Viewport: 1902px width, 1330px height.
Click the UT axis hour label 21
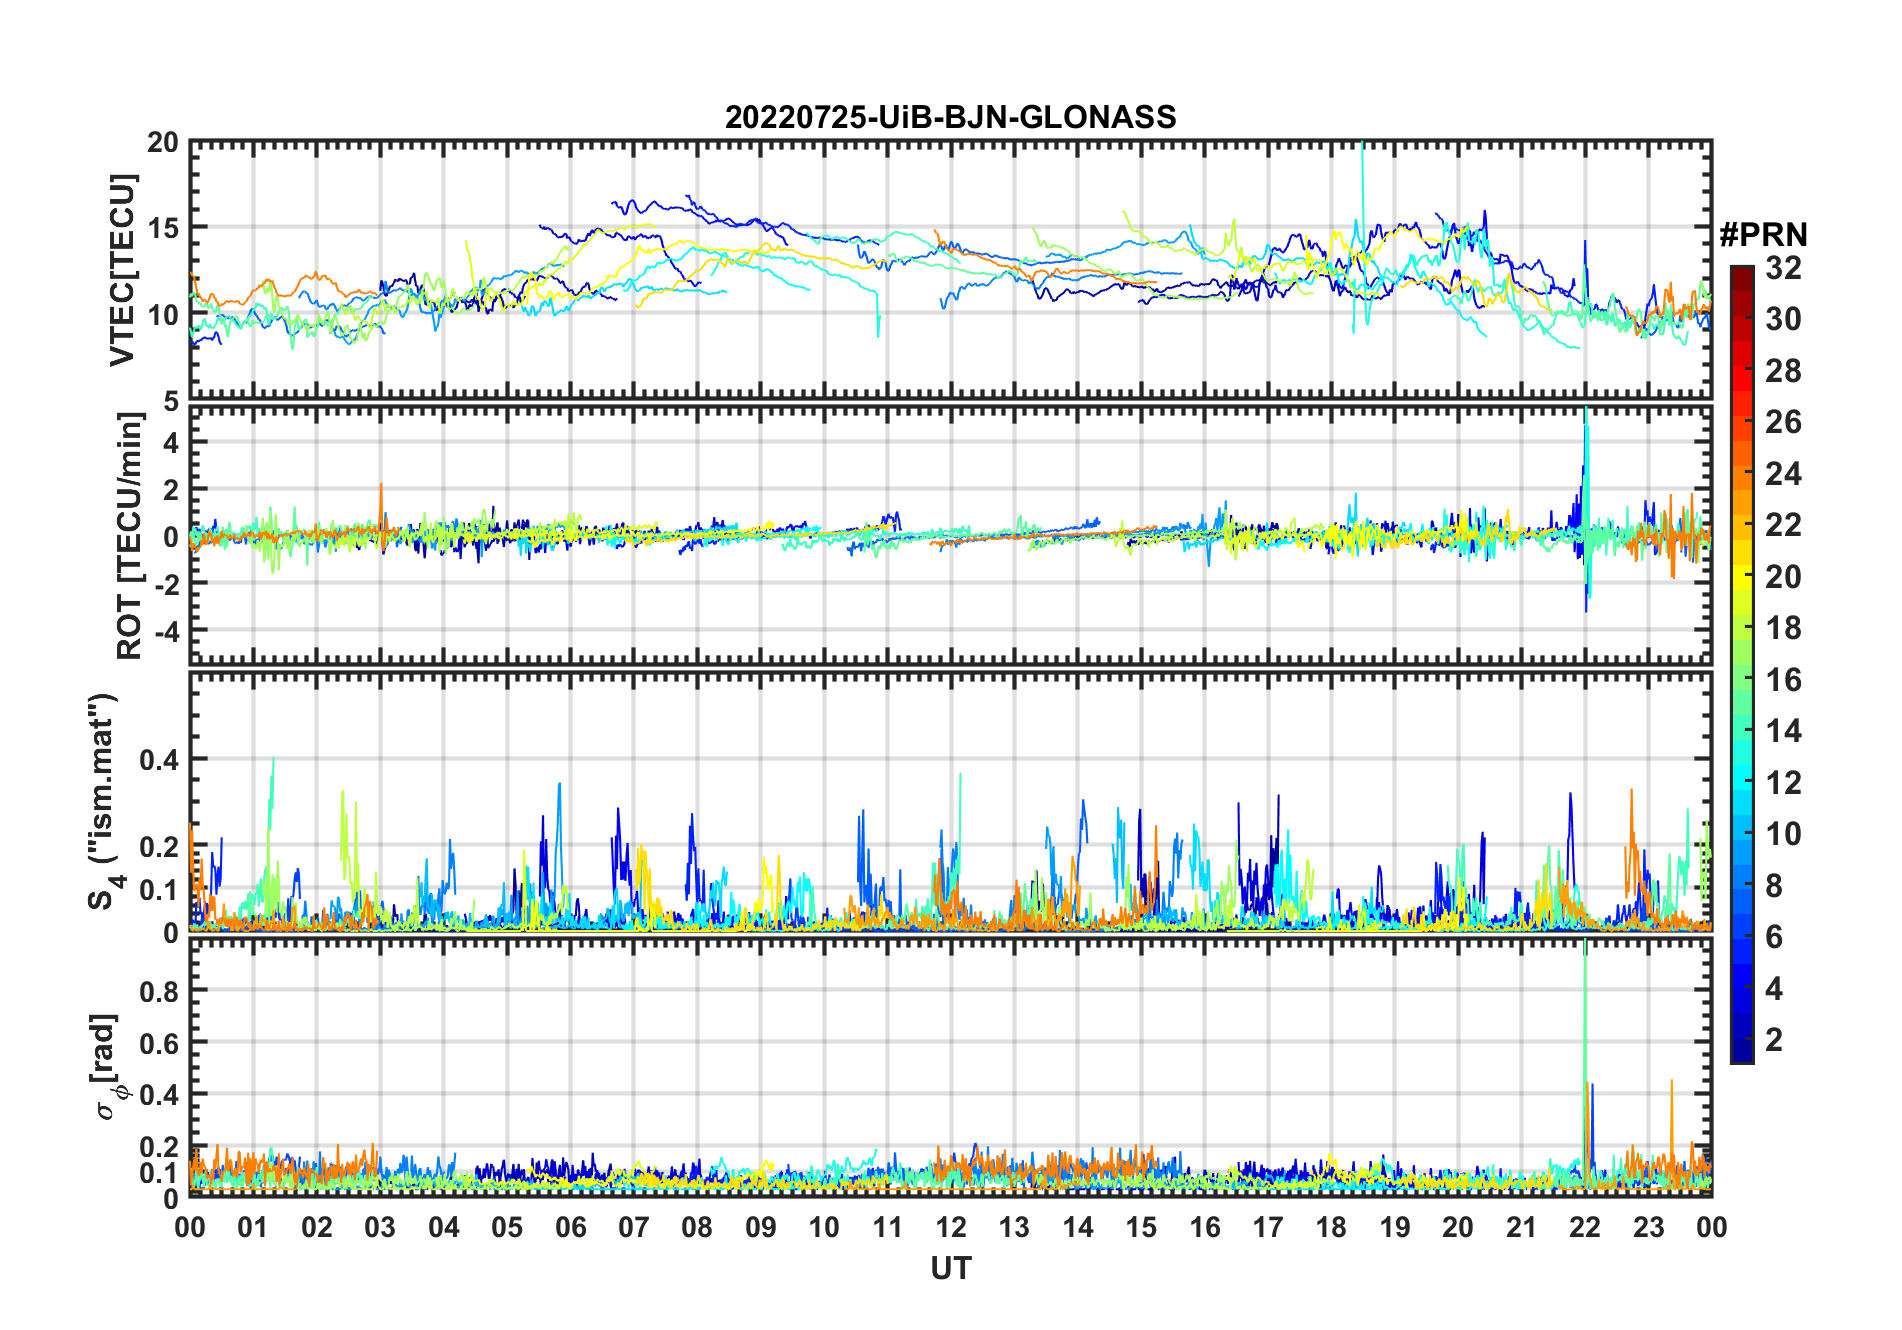tap(1521, 1227)
